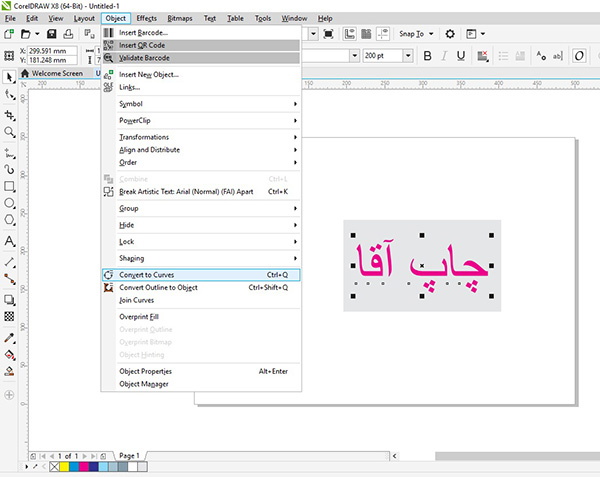The image size is (600, 477).
Task: Select the Polygon tool
Action: tap(9, 220)
